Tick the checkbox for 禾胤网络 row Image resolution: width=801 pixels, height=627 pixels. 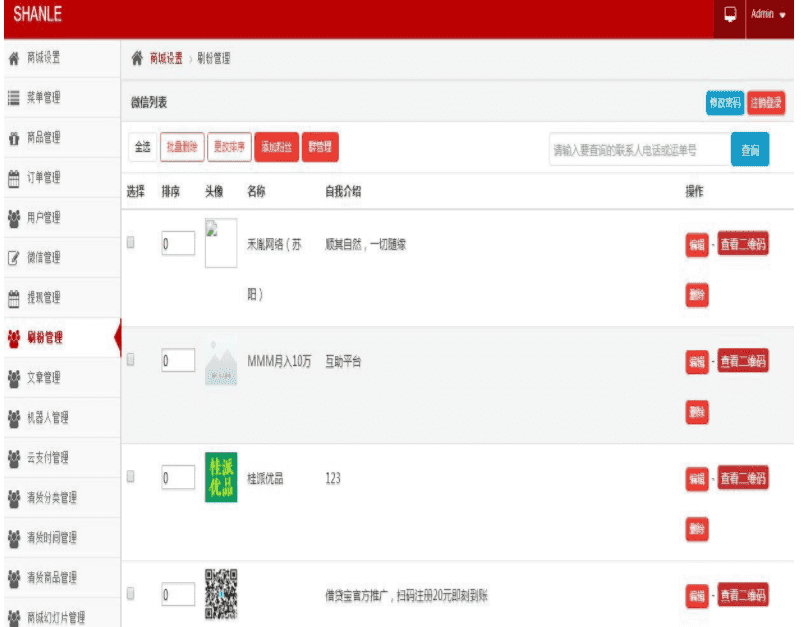click(131, 242)
